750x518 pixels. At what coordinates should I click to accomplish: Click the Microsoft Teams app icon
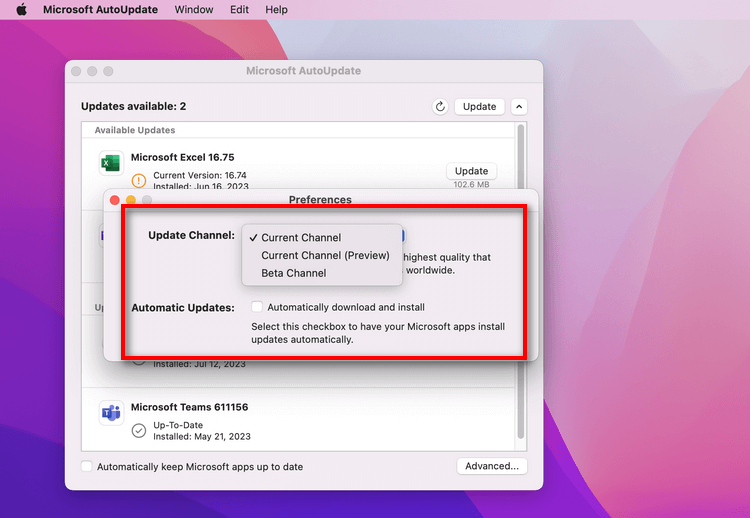coord(110,413)
